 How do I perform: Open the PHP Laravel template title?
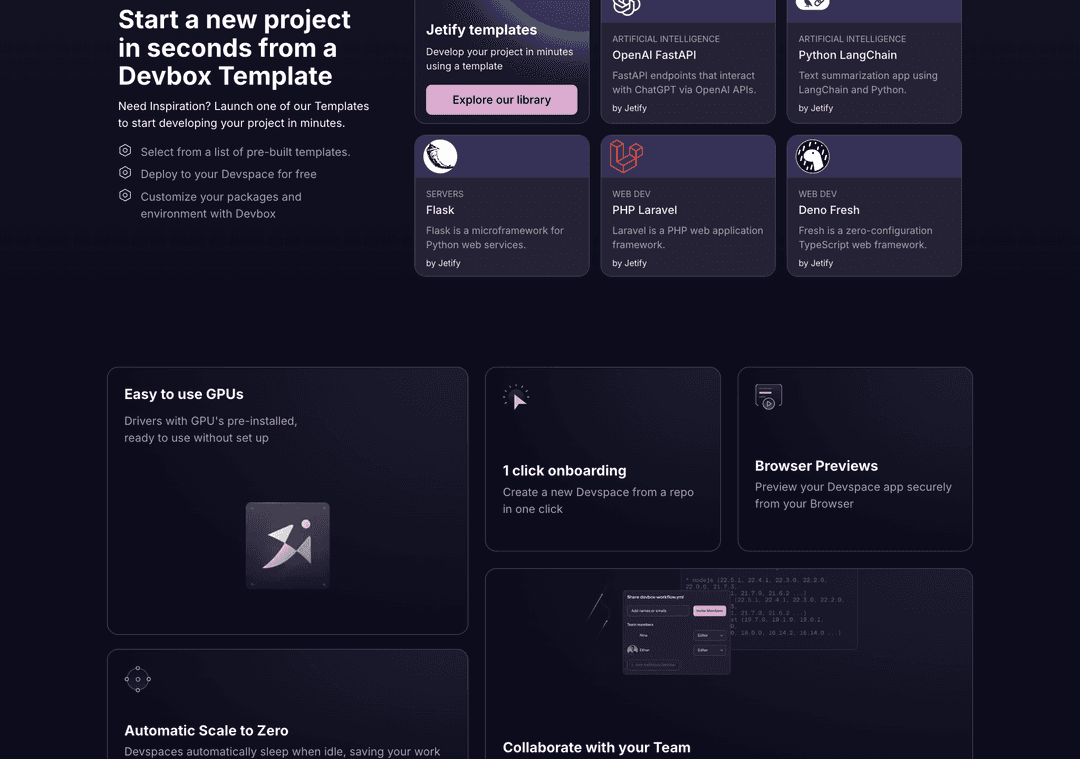click(x=644, y=210)
